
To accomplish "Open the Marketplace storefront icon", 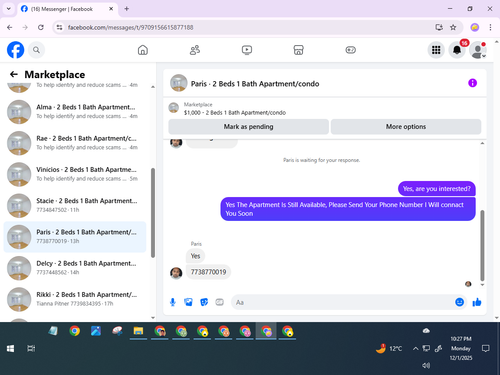I will (x=298, y=50).
